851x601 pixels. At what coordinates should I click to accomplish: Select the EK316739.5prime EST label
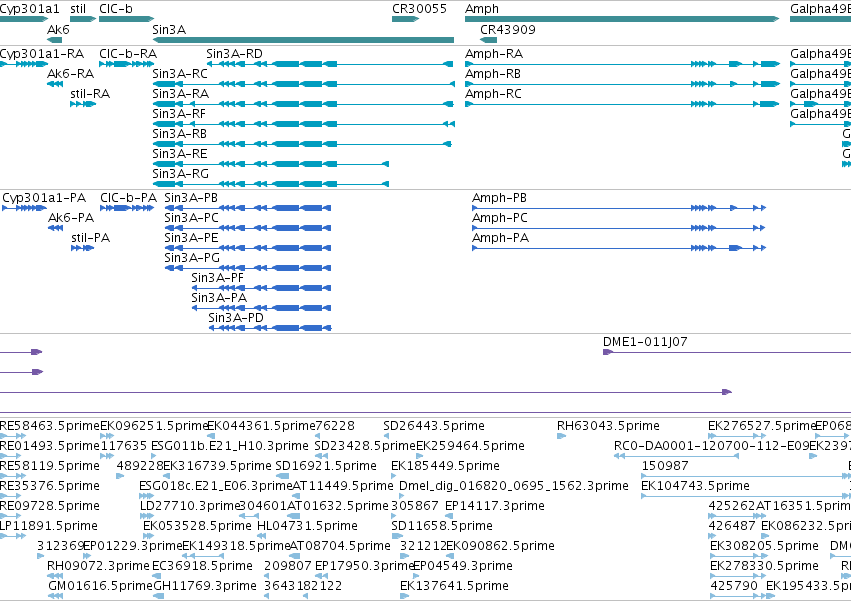click(x=217, y=466)
